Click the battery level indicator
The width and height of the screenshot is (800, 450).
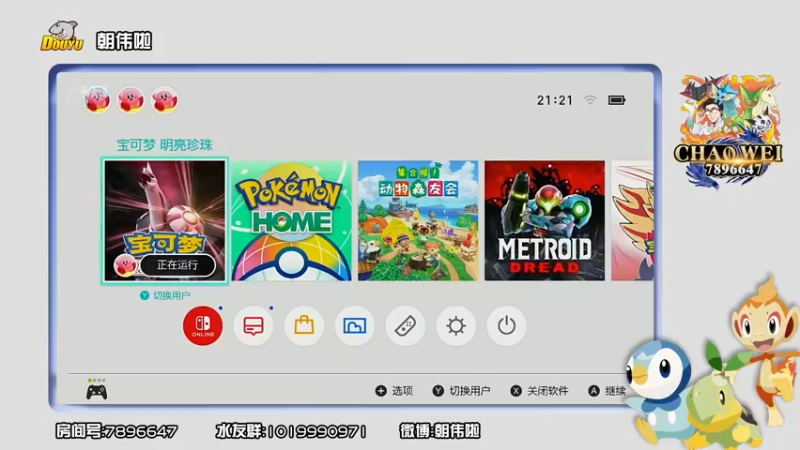click(x=616, y=100)
